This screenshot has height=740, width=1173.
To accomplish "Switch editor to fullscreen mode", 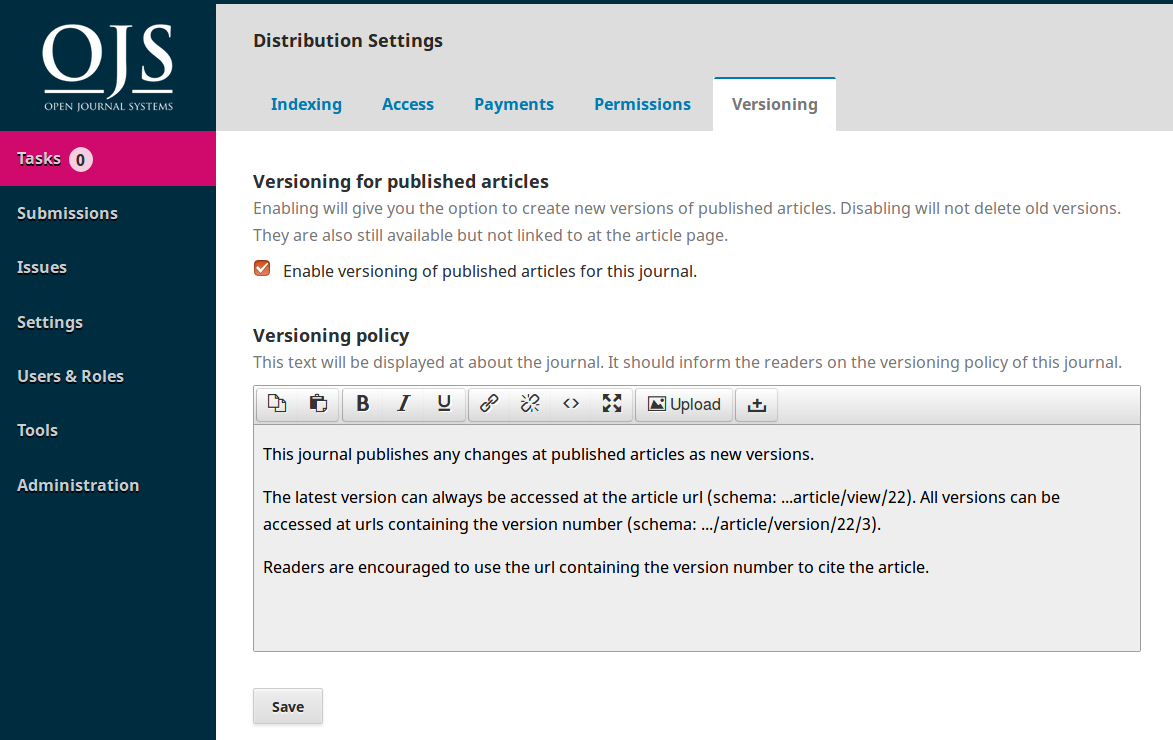I will tap(612, 404).
